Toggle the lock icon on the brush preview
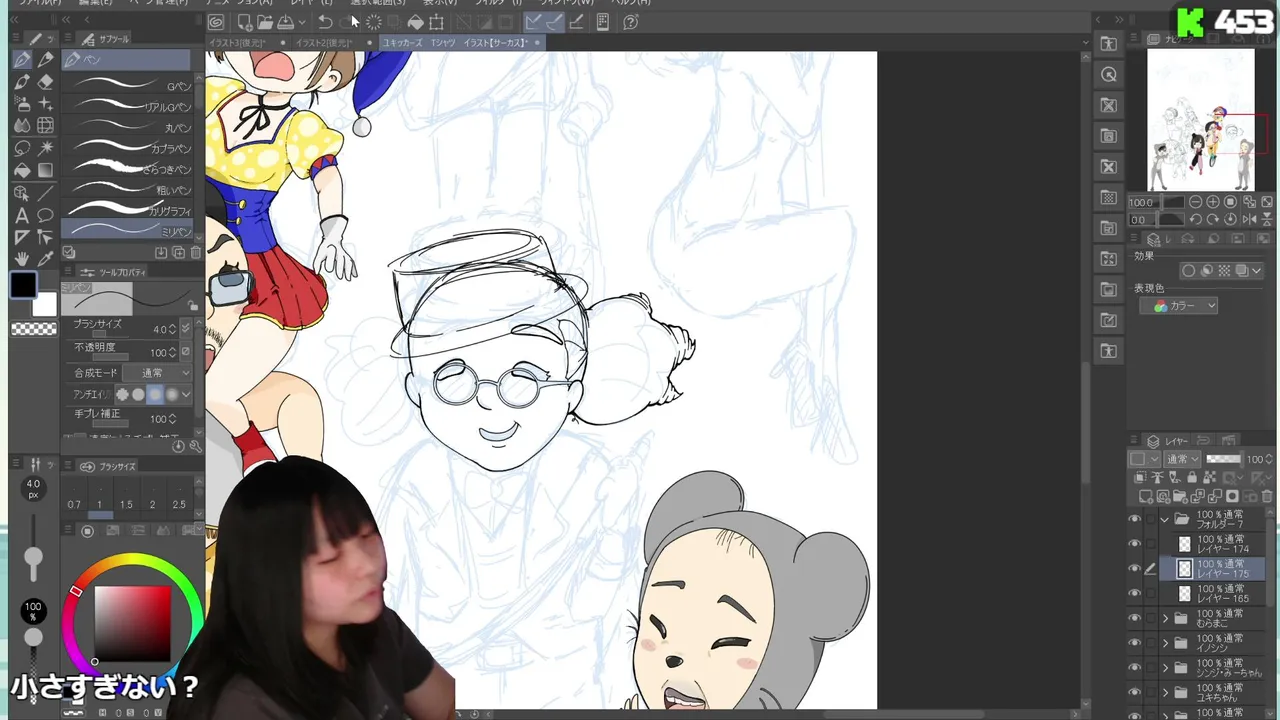This screenshot has width=1280, height=720. tap(191, 304)
